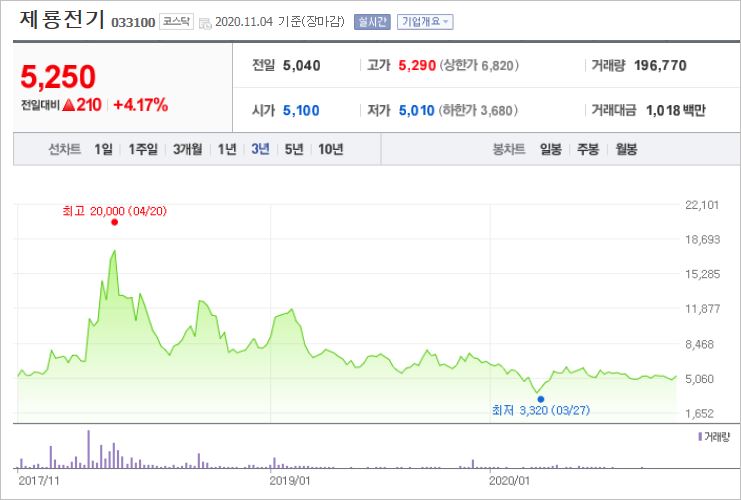The width and height of the screenshot is (741, 500).
Task: Click the 22,101 price axis label
Action: (x=702, y=205)
